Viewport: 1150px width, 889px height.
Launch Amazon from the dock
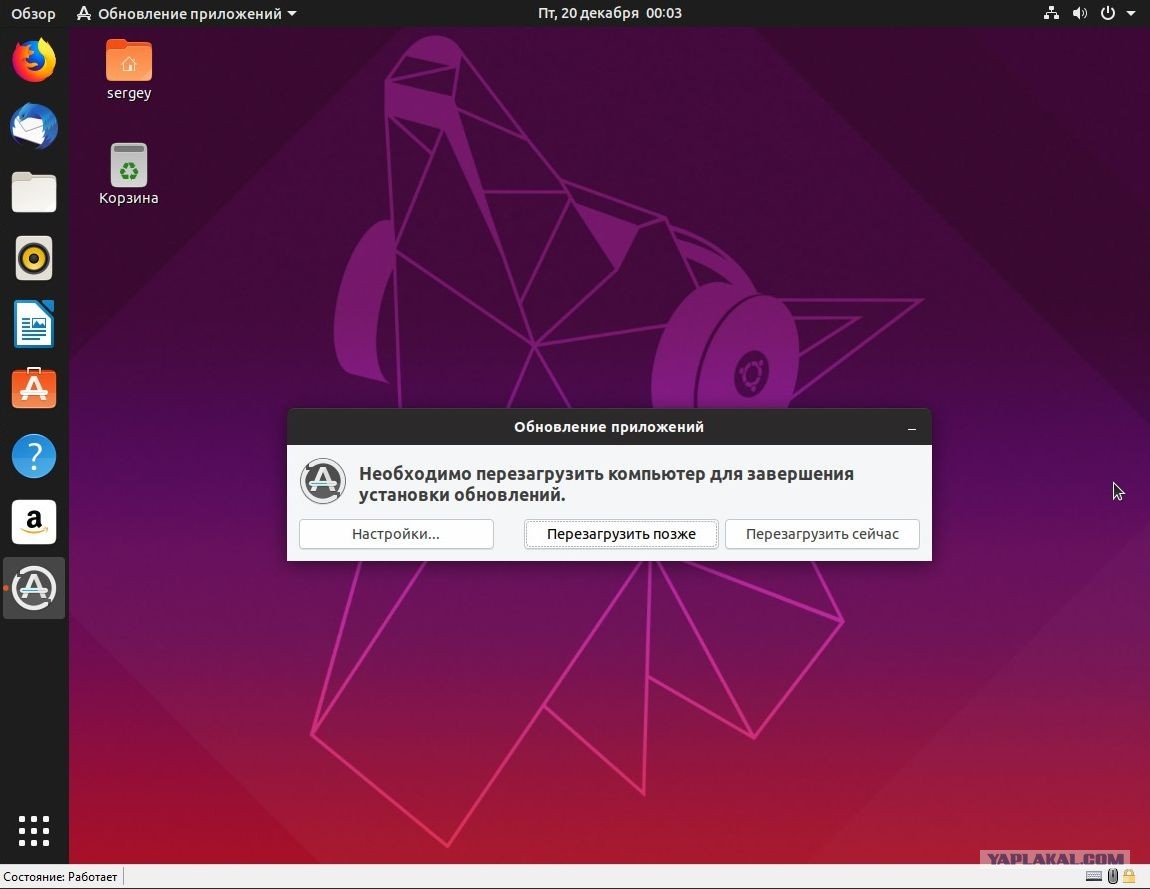(x=34, y=522)
